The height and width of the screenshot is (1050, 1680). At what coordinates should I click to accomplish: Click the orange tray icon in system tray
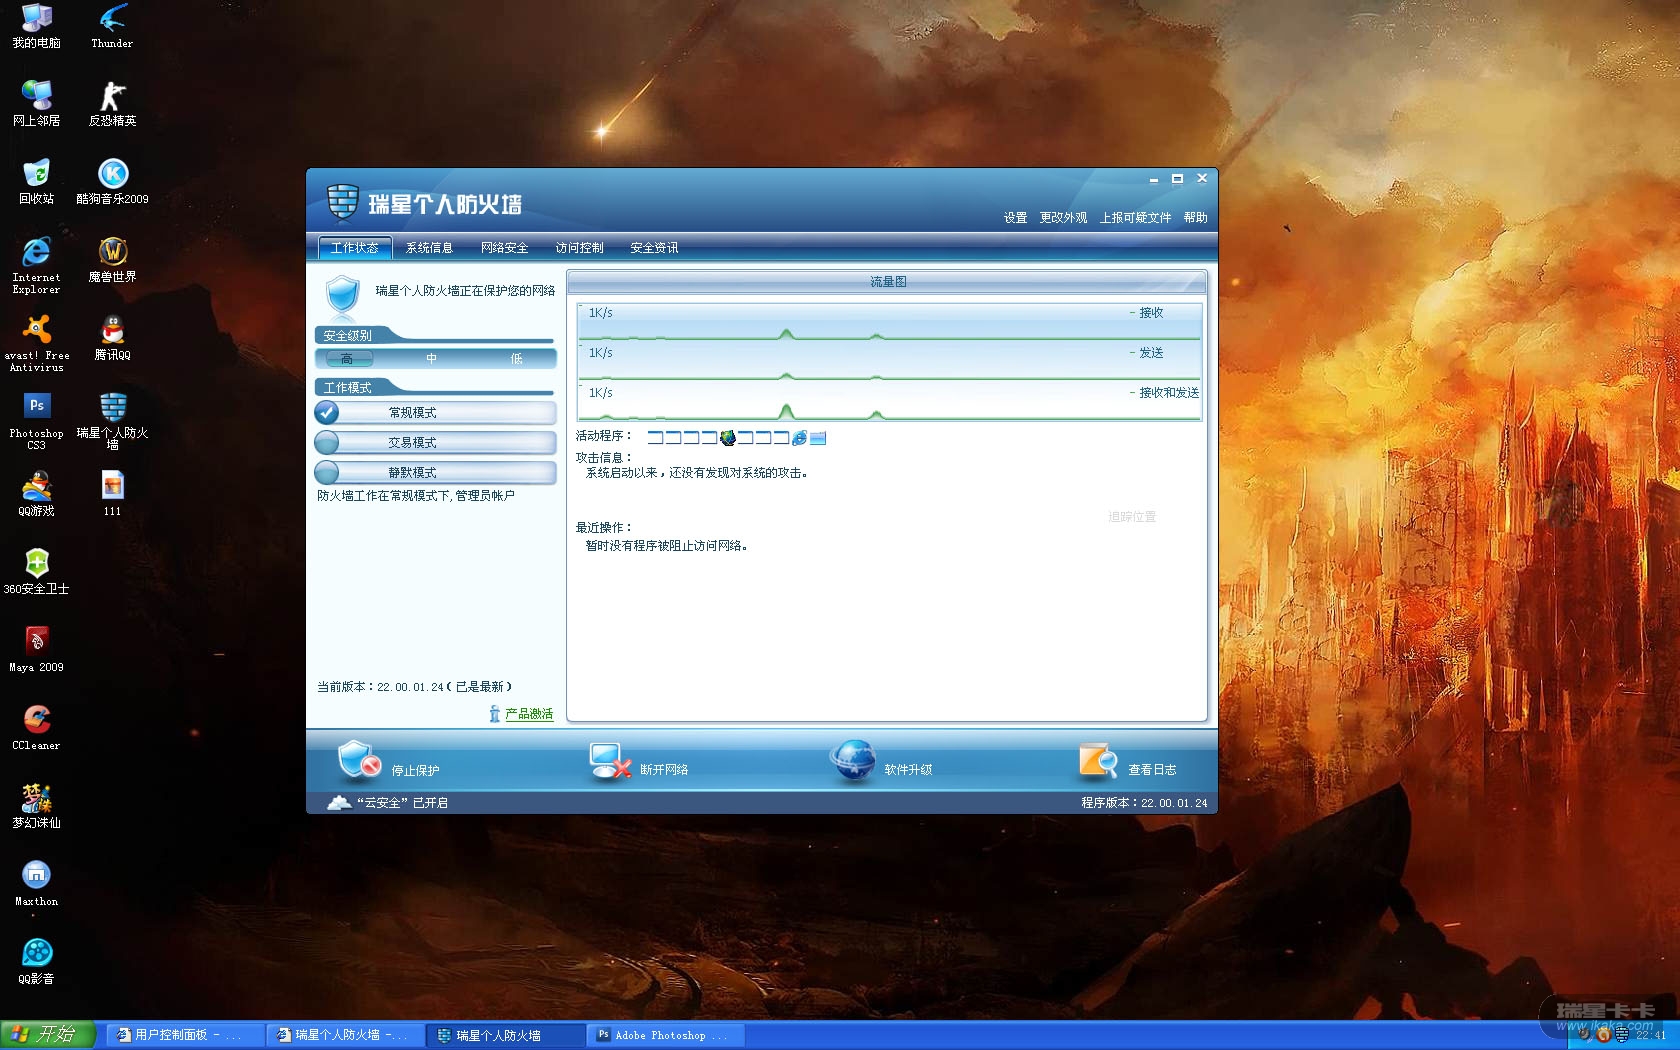click(x=1603, y=1035)
